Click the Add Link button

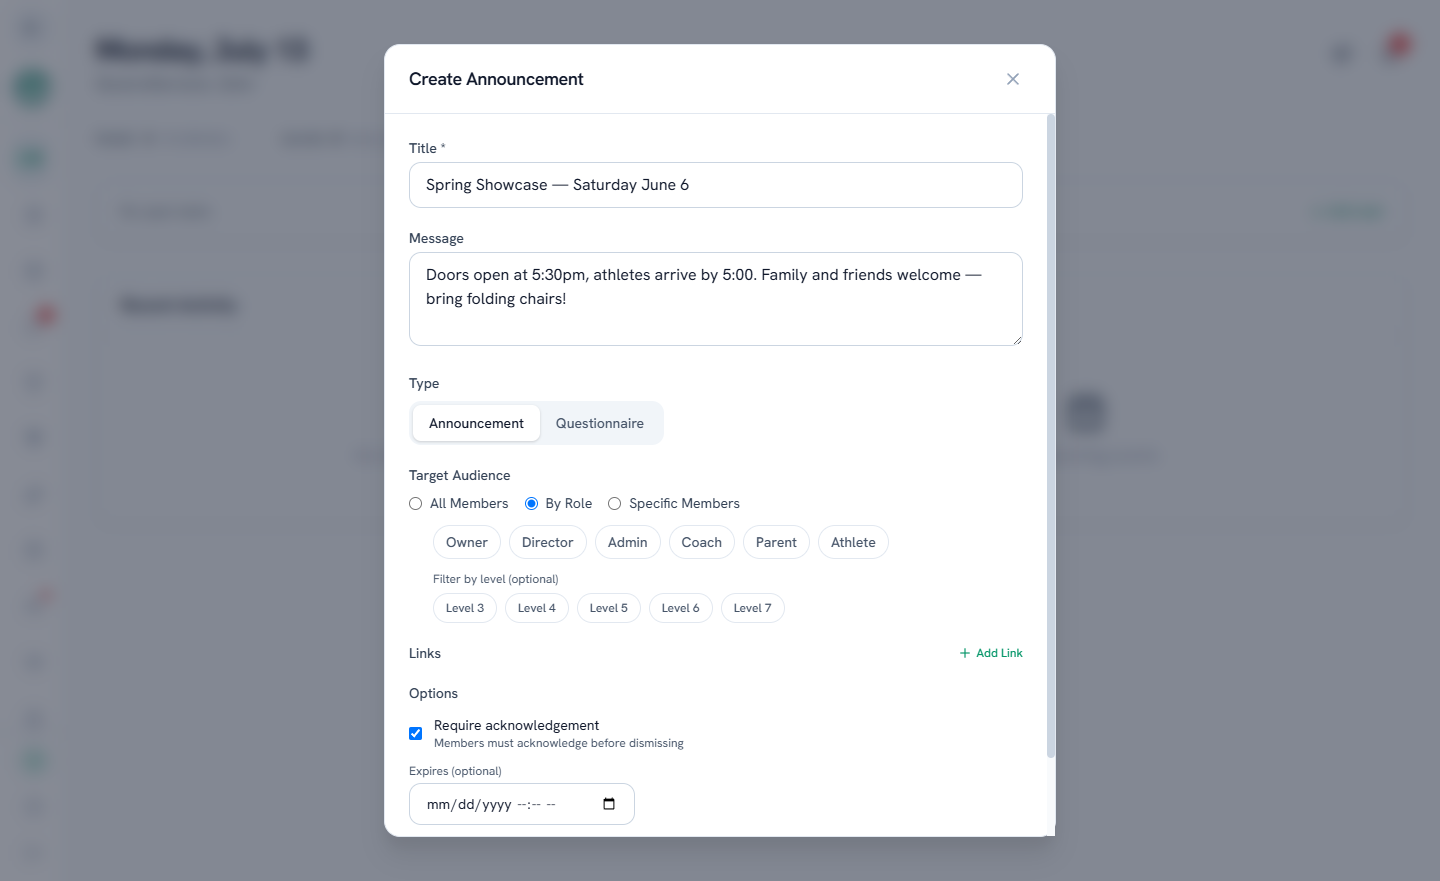pos(991,653)
